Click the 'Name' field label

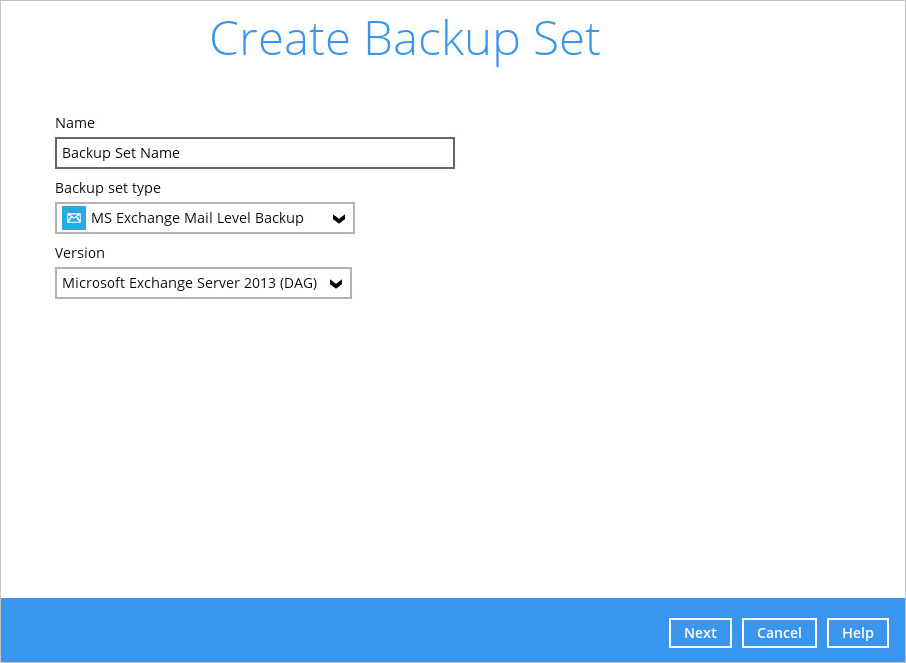[75, 123]
